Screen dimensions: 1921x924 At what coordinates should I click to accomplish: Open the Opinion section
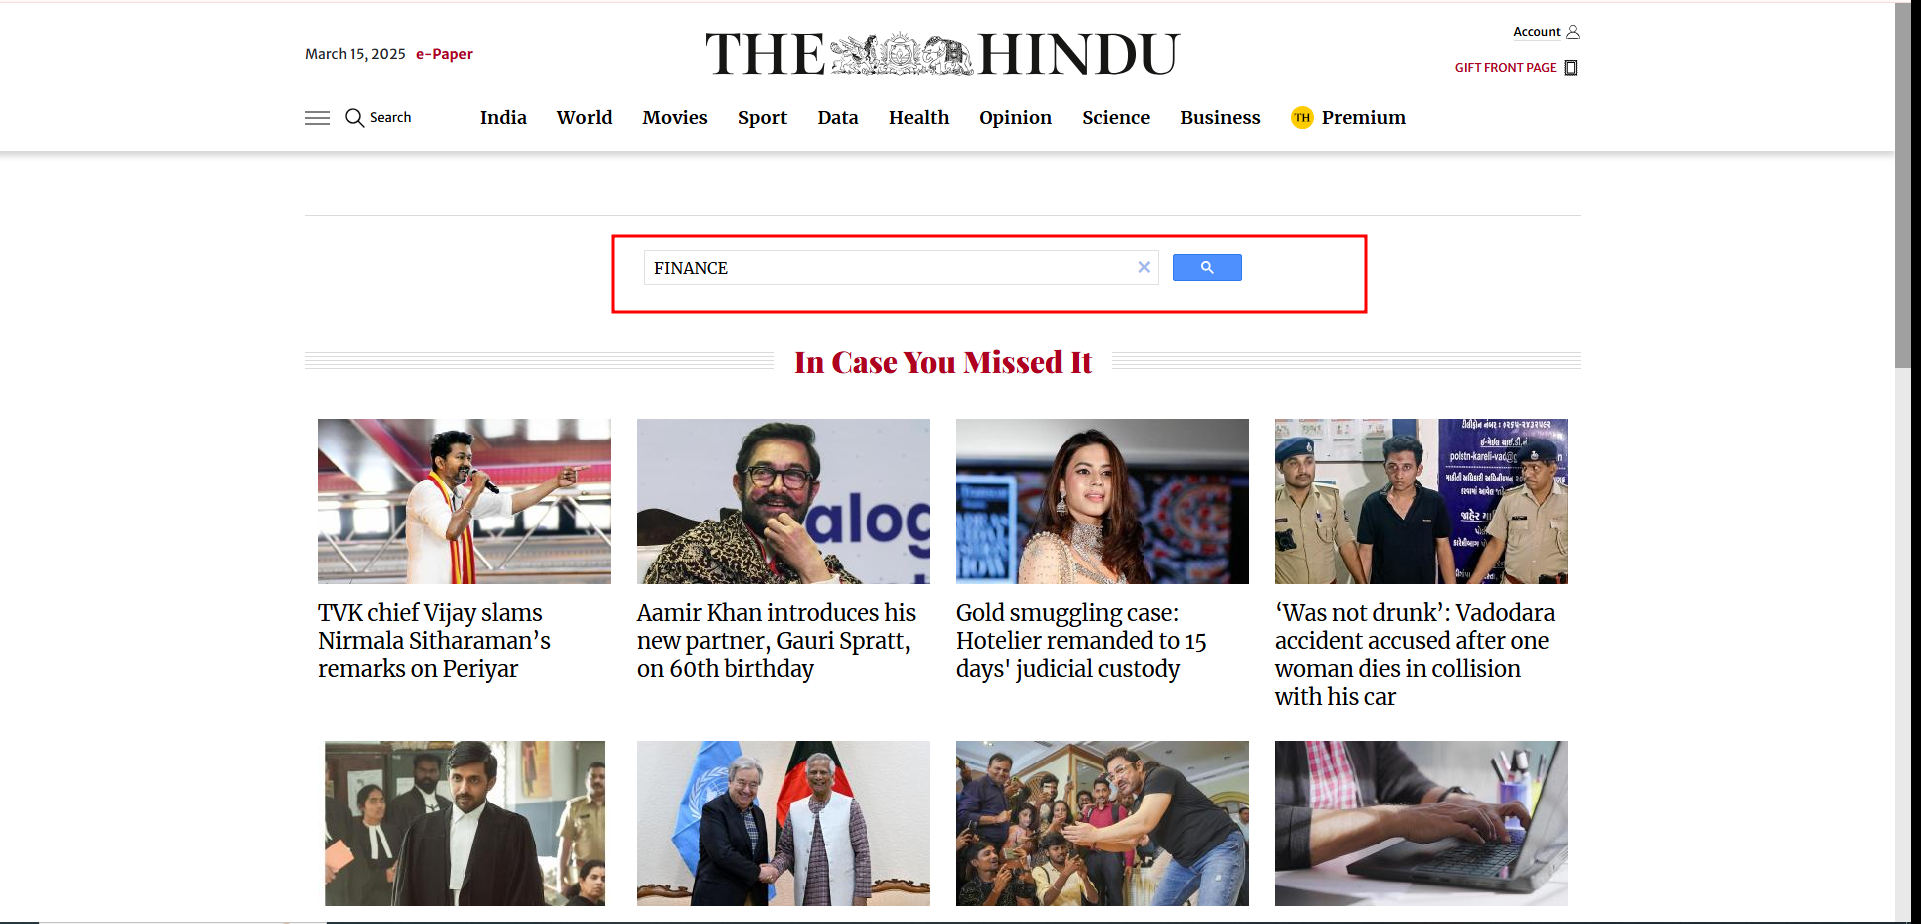[x=1015, y=118]
